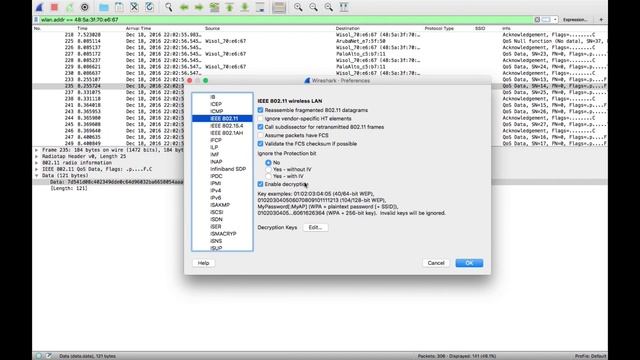Zoom in the packet text

(298, 7)
